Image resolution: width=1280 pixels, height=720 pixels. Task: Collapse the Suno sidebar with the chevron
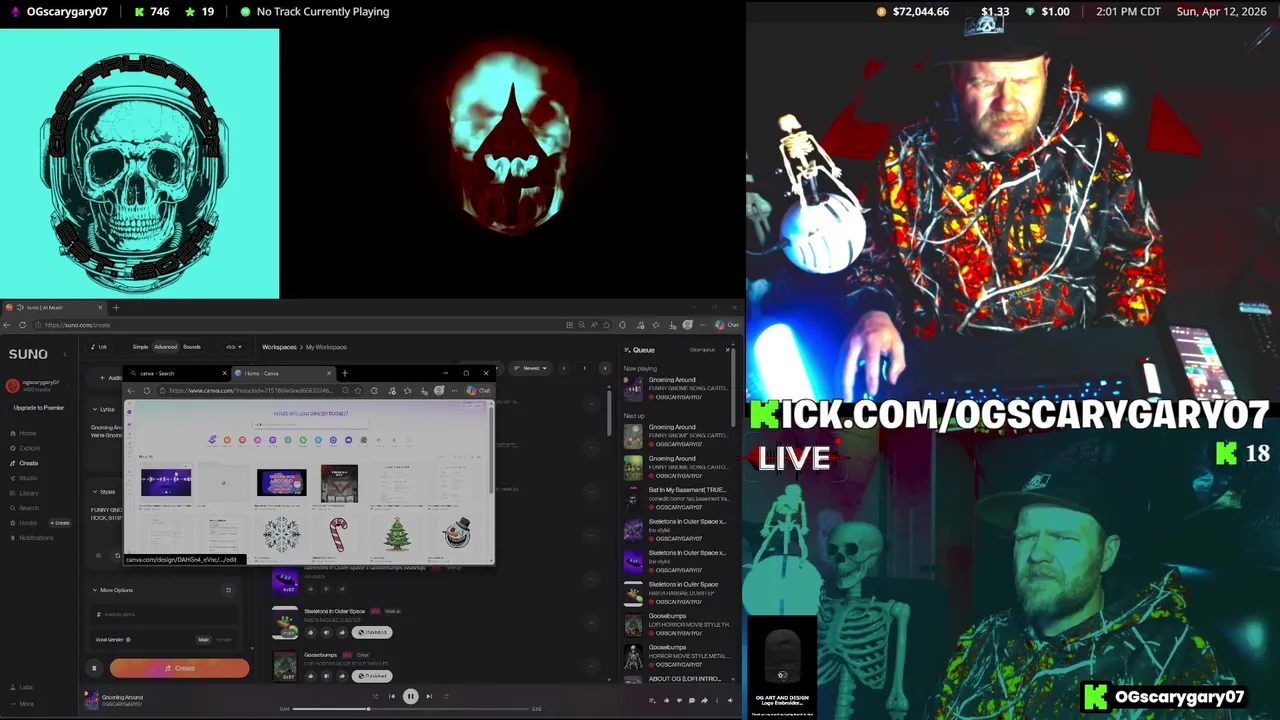tap(65, 354)
